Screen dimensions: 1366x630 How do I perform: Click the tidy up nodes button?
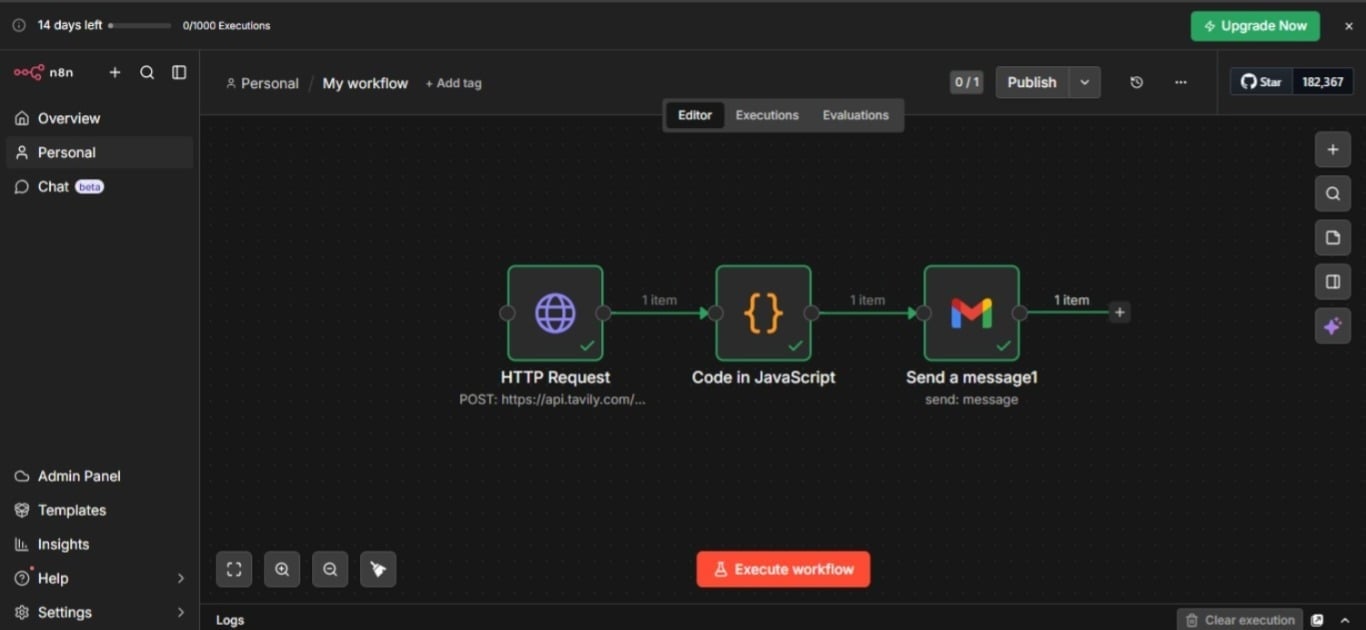coord(378,569)
